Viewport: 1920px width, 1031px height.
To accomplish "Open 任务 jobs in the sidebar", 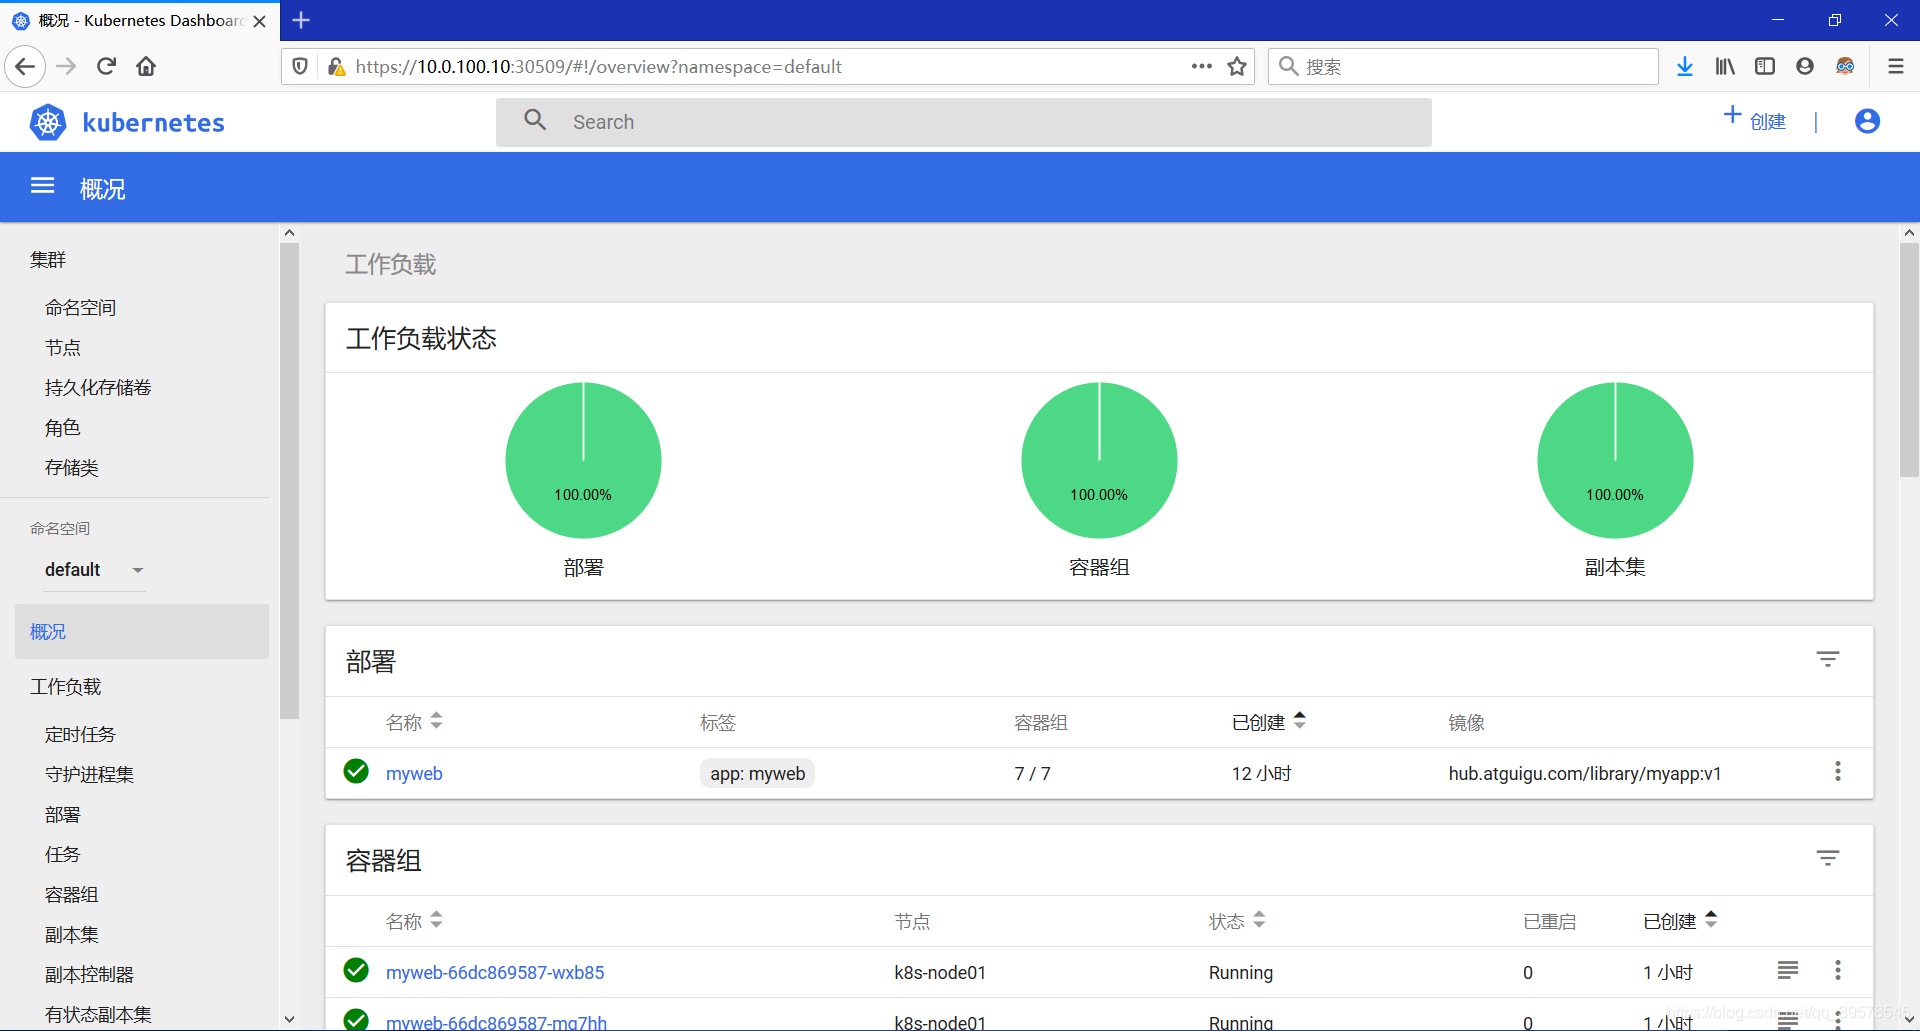I will coord(62,855).
